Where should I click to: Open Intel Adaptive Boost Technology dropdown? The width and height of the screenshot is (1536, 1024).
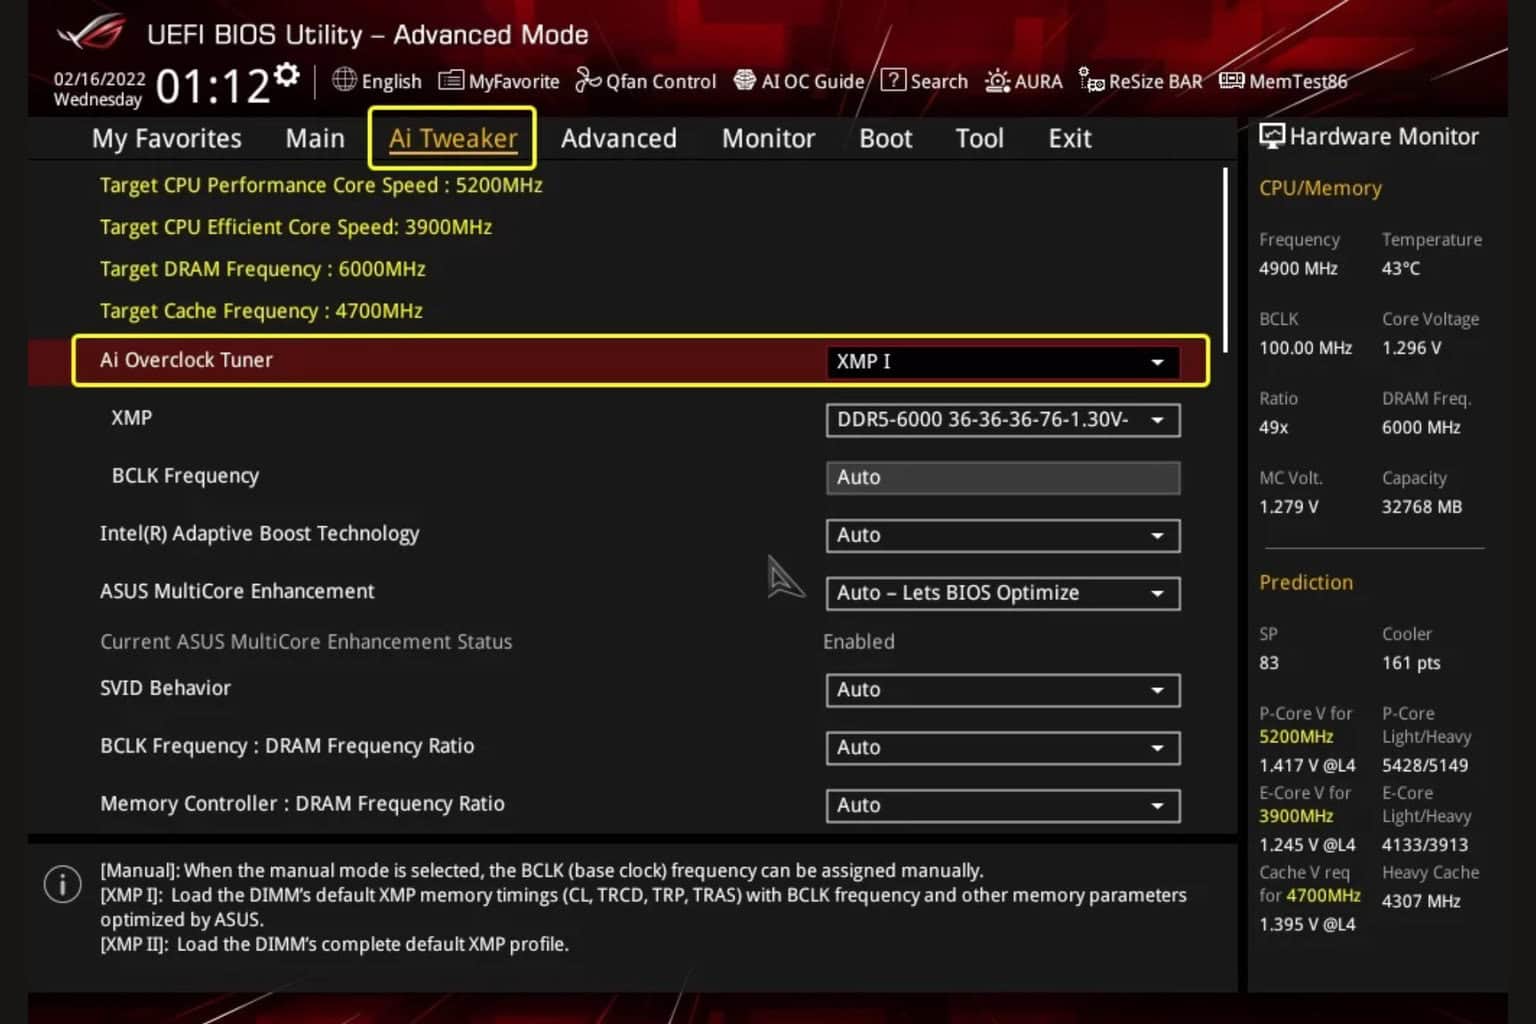coord(1003,536)
